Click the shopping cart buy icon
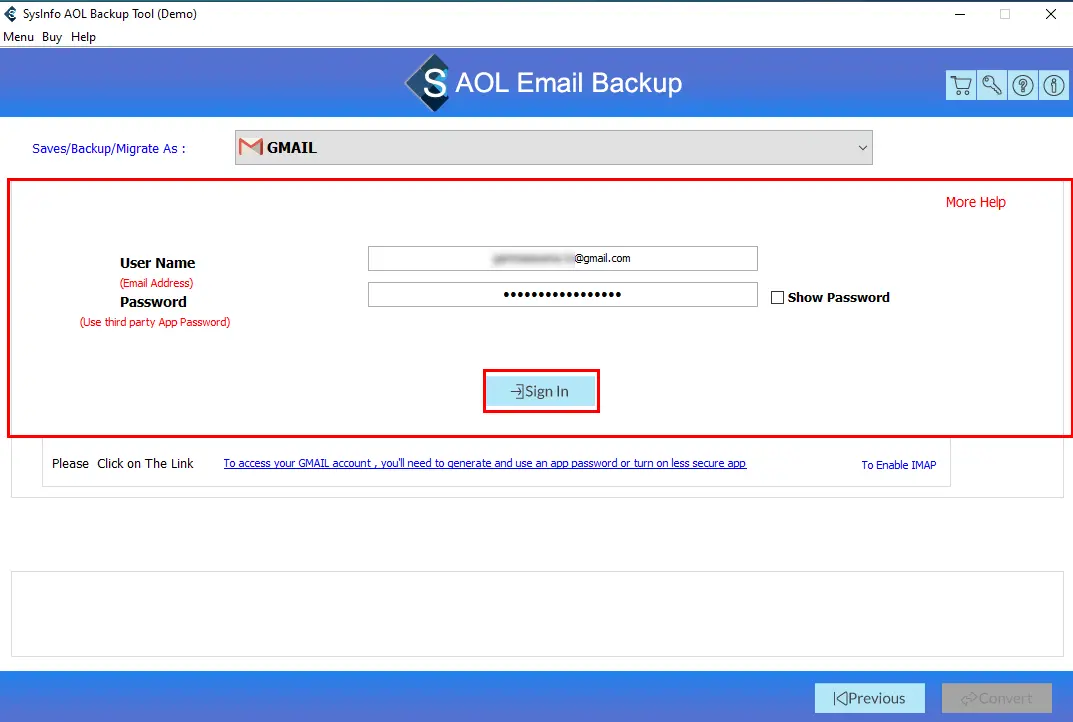The width and height of the screenshot is (1073, 722). pos(961,86)
